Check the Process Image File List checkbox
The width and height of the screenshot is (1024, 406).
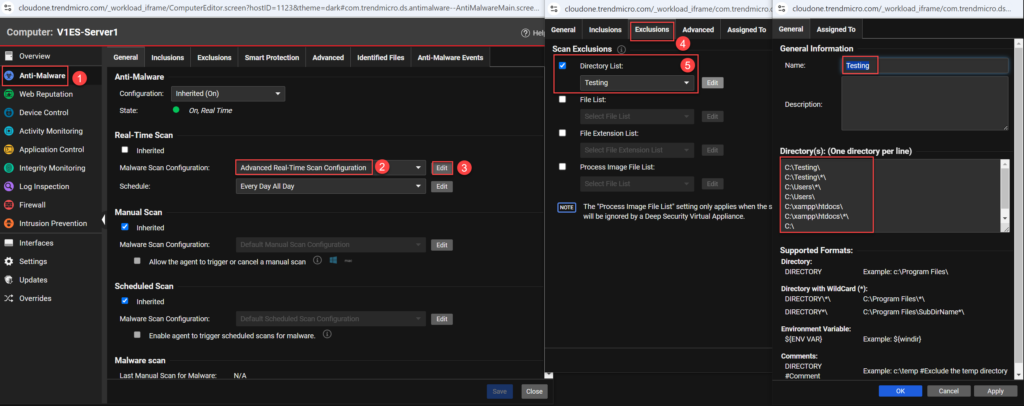(x=562, y=166)
